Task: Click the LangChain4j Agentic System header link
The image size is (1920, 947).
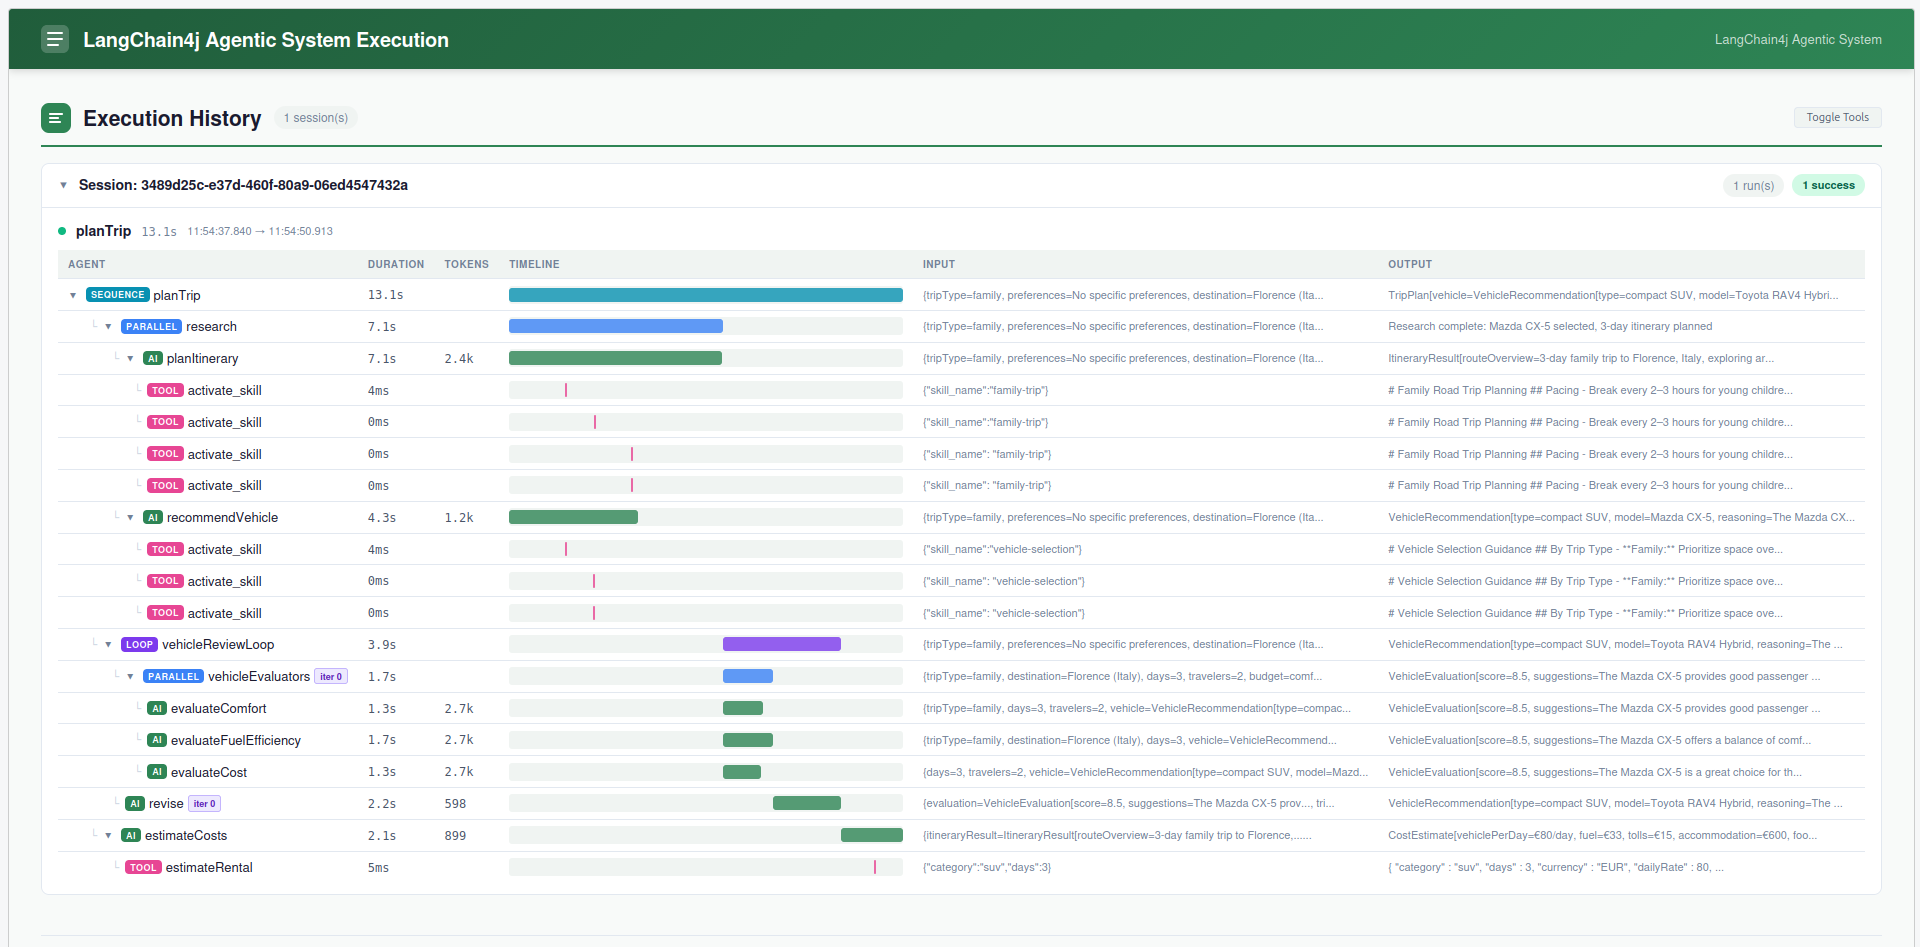Action: (1798, 39)
